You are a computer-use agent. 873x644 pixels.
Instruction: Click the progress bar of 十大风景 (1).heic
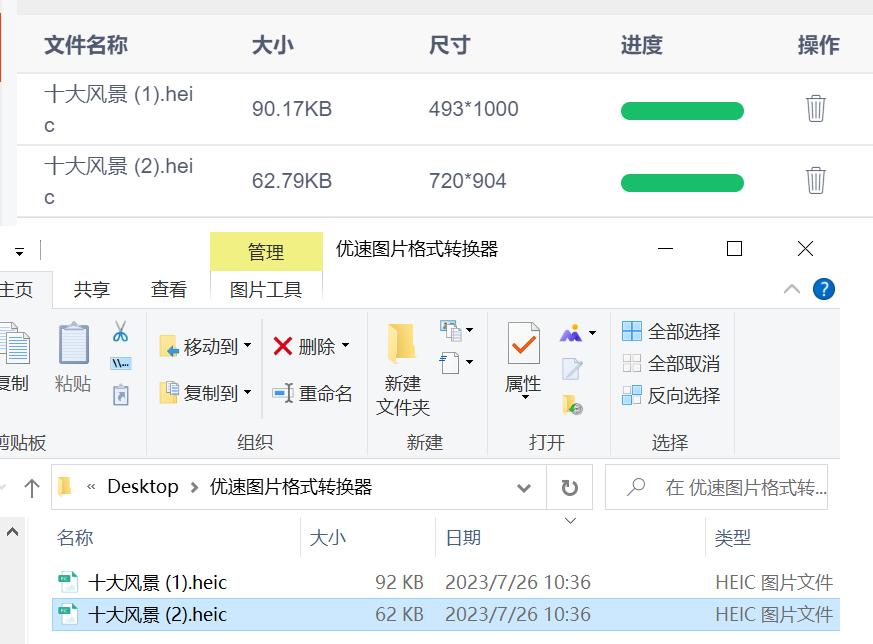tap(682, 110)
